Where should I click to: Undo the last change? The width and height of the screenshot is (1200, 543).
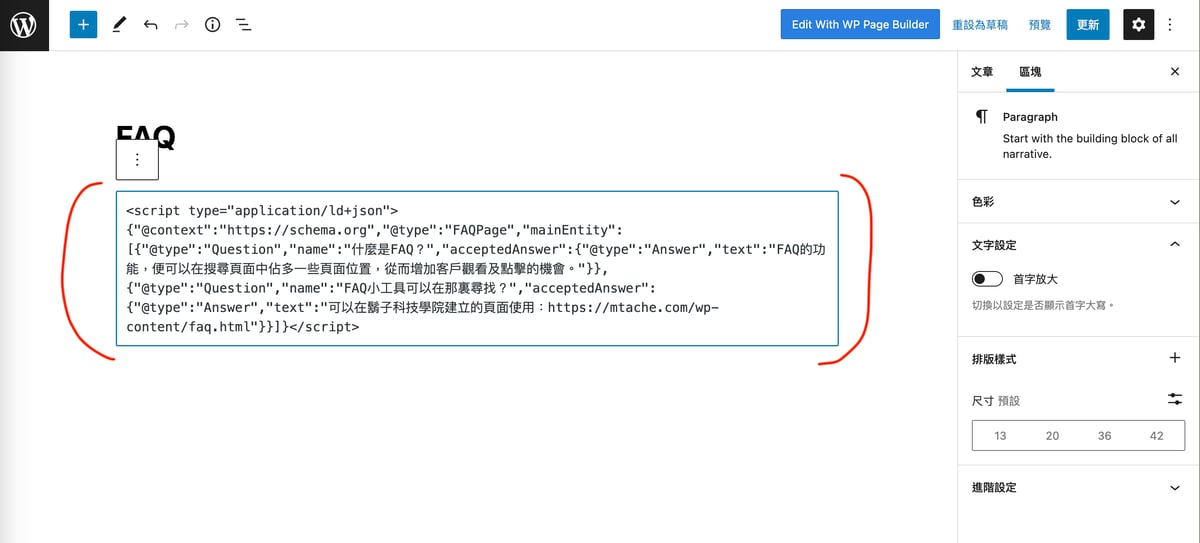tap(150, 25)
